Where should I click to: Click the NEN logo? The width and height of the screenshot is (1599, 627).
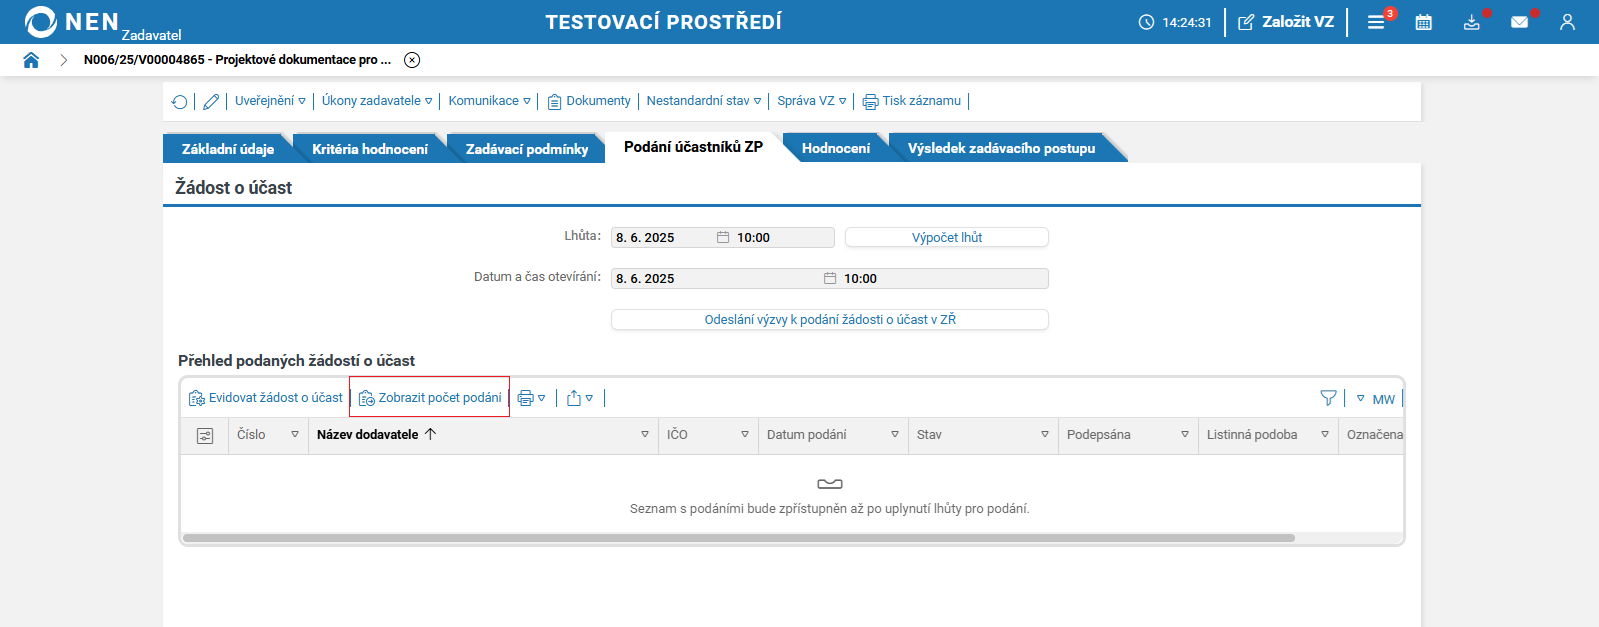point(102,22)
